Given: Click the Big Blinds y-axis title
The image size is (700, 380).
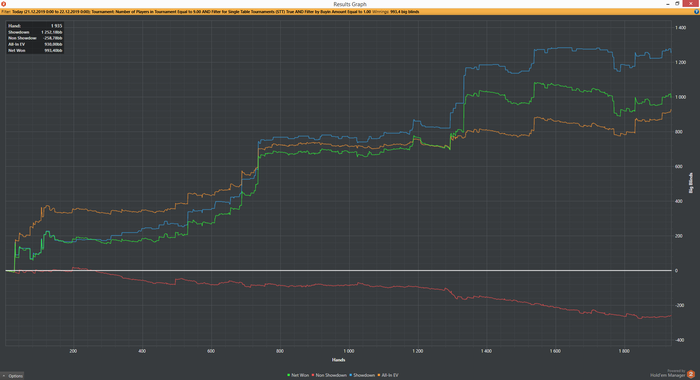Looking at the screenshot, I should pyautogui.click(x=691, y=183).
